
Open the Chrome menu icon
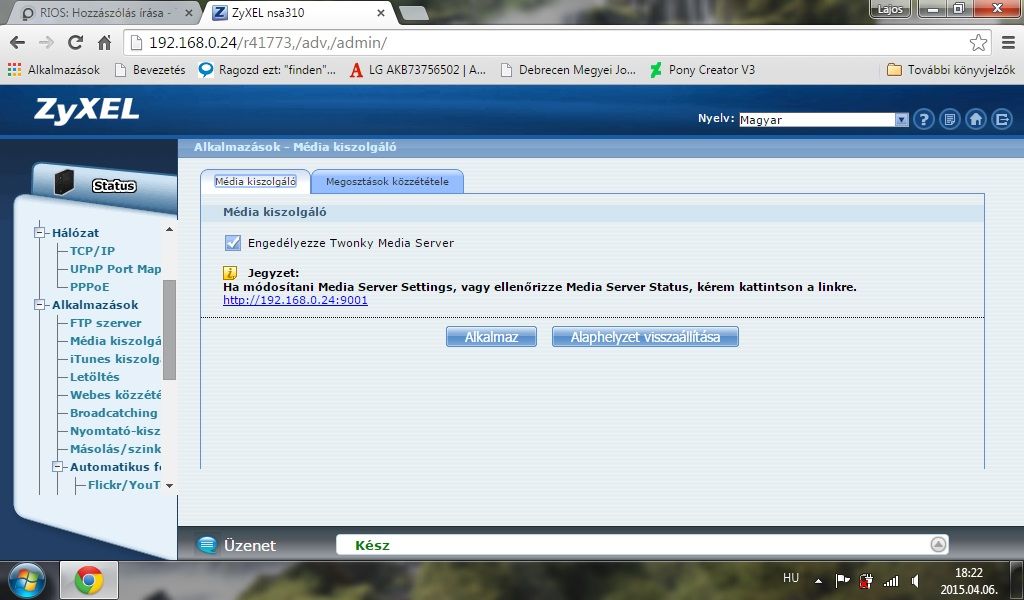[1008, 42]
